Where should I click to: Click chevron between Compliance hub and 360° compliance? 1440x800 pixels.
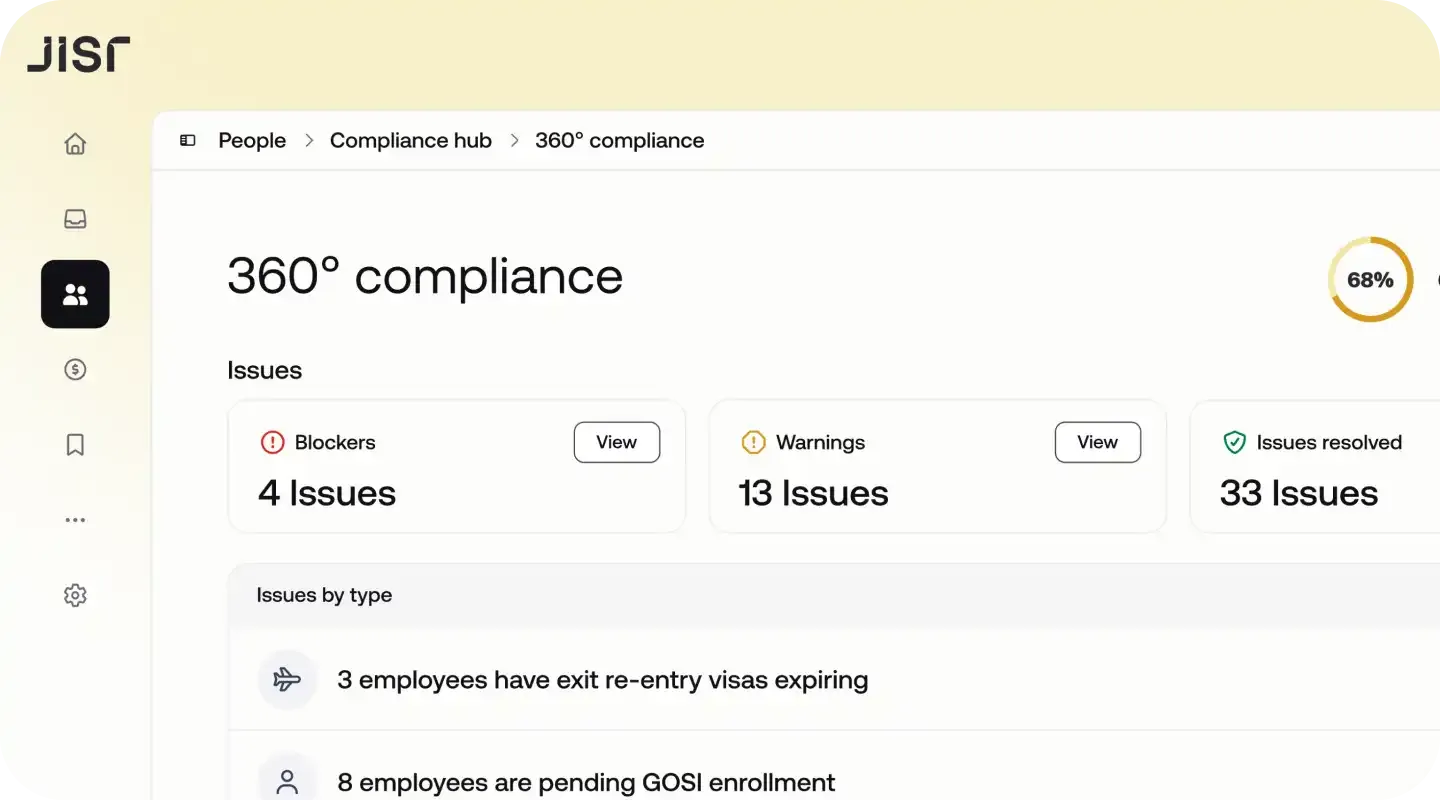(514, 140)
